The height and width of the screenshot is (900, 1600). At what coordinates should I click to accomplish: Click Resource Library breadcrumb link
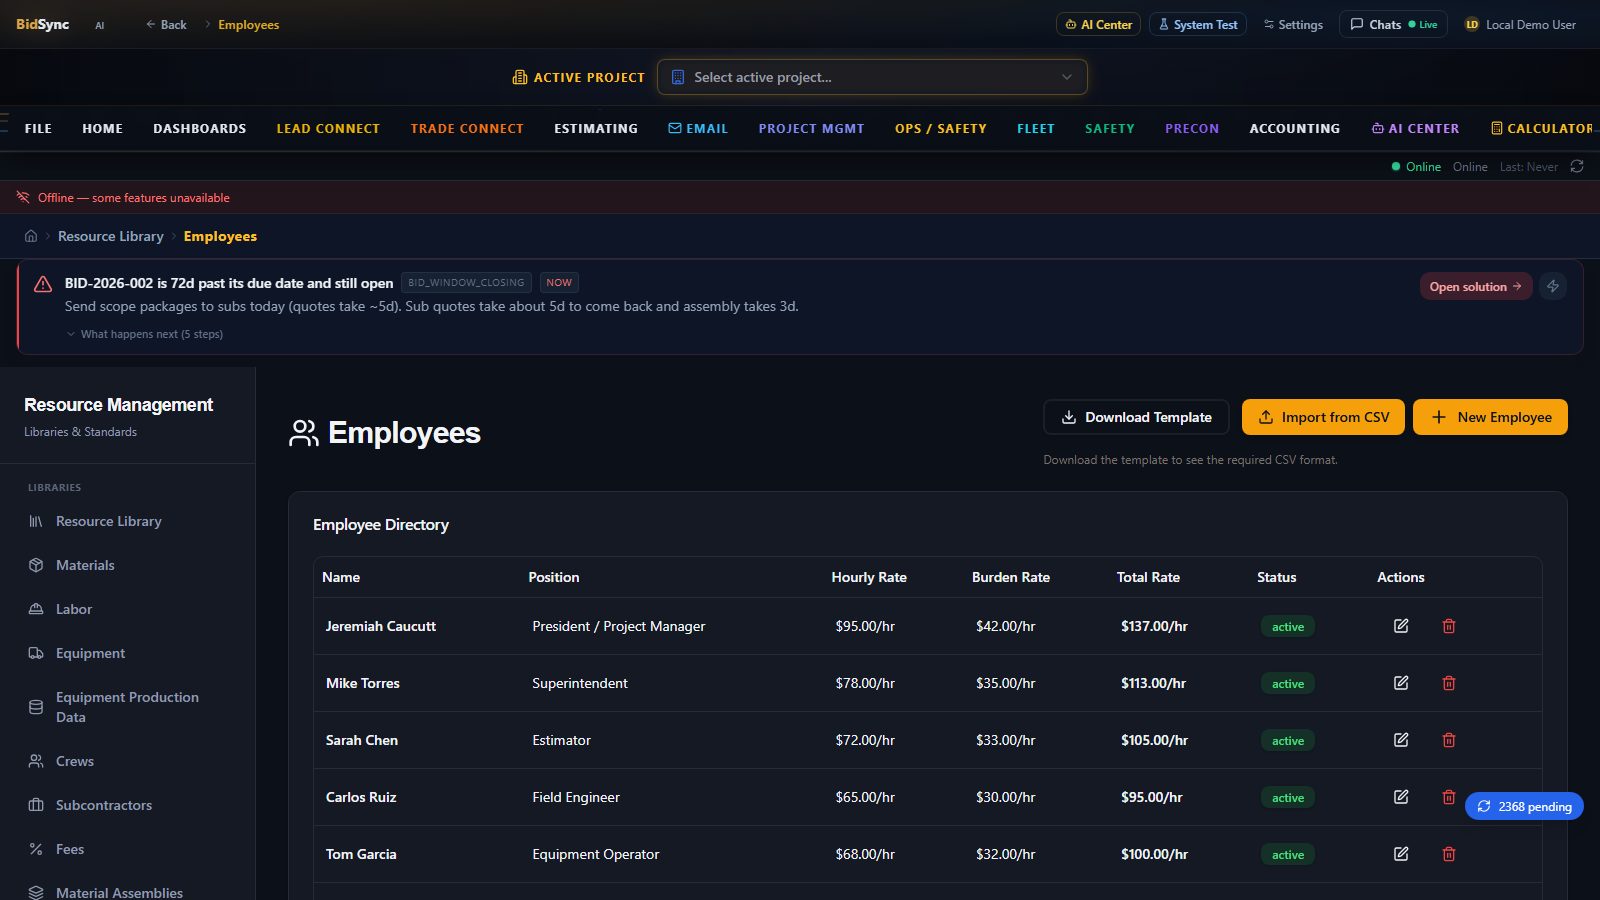point(110,236)
